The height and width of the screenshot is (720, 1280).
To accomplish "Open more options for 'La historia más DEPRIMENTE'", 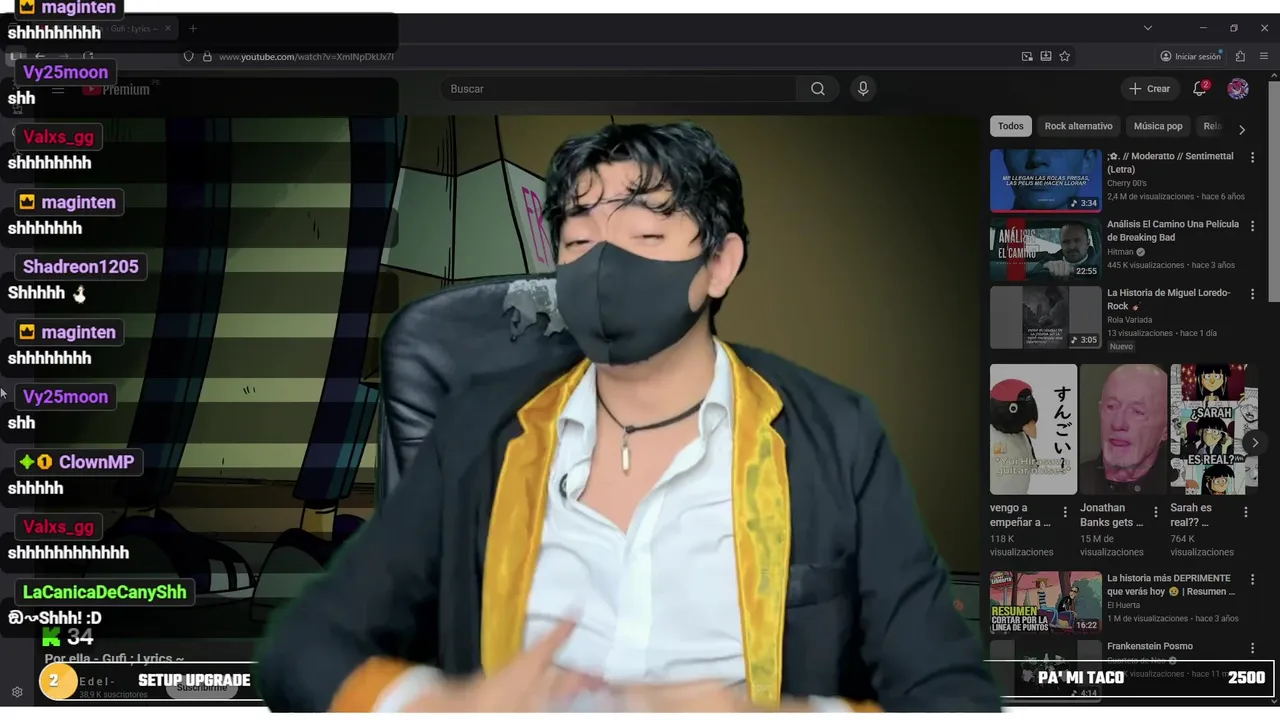I will click(x=1252, y=579).
